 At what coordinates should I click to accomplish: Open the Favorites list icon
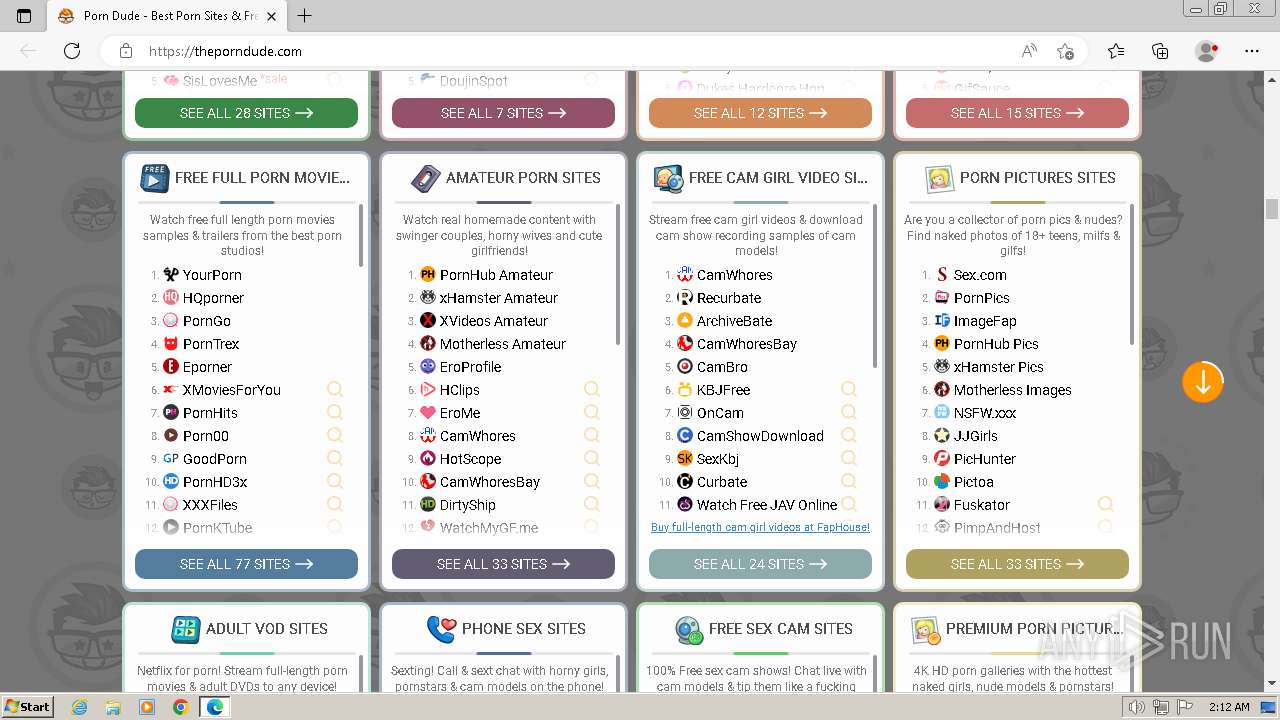pos(1116,51)
